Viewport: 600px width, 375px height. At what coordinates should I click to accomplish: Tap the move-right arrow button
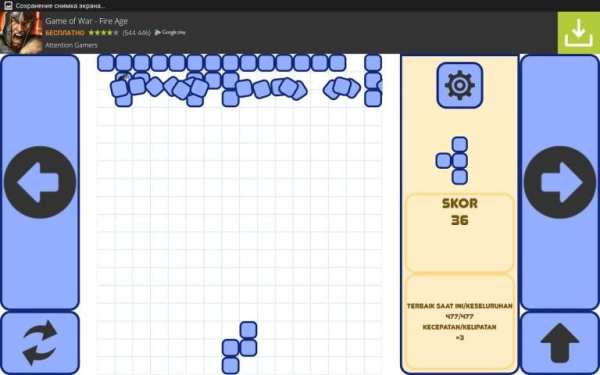pyautogui.click(x=560, y=182)
